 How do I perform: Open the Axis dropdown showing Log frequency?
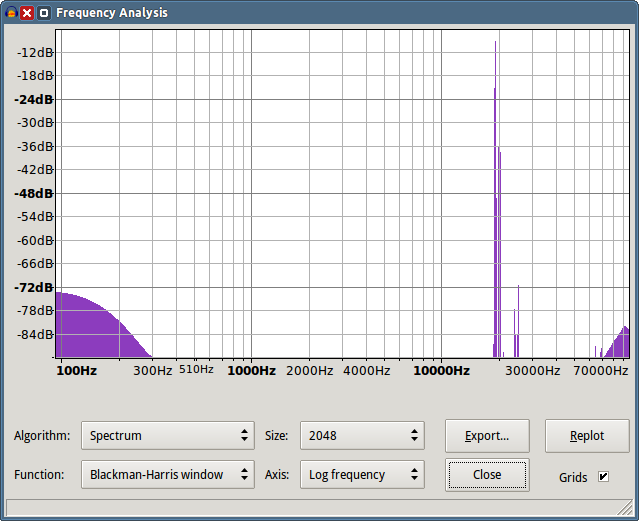click(x=362, y=475)
